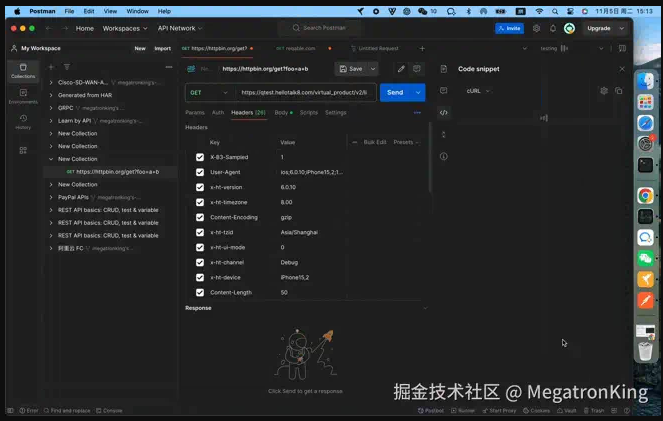Go back with the header back arrow
The height and width of the screenshot is (421, 663).
click(49, 28)
